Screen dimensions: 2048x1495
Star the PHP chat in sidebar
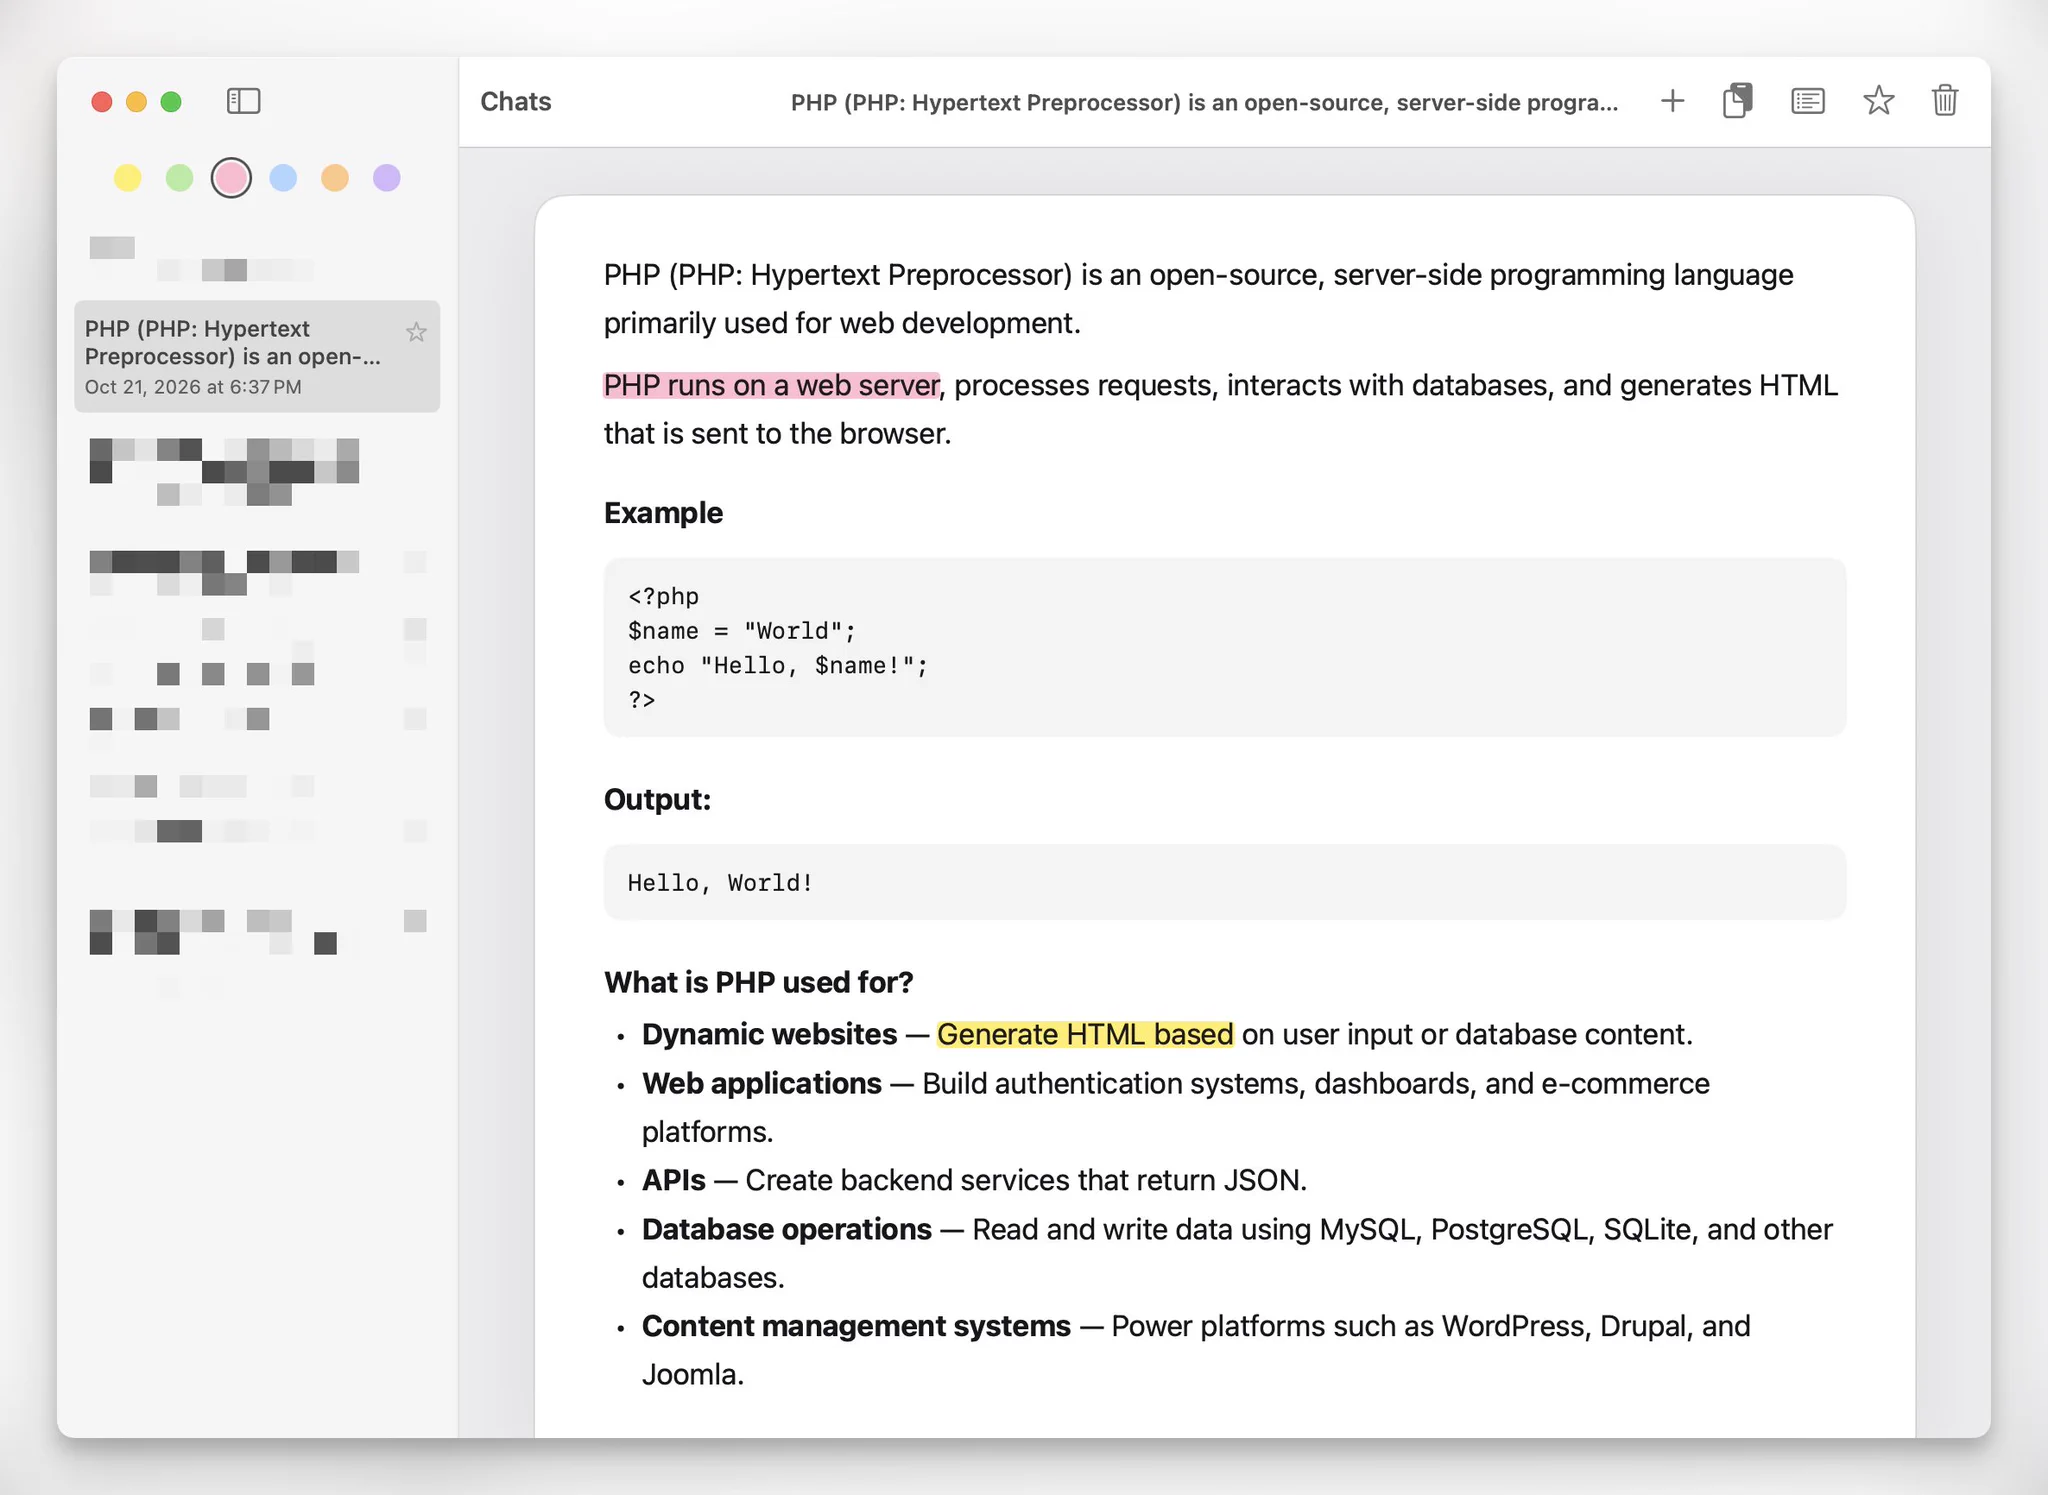point(416,332)
